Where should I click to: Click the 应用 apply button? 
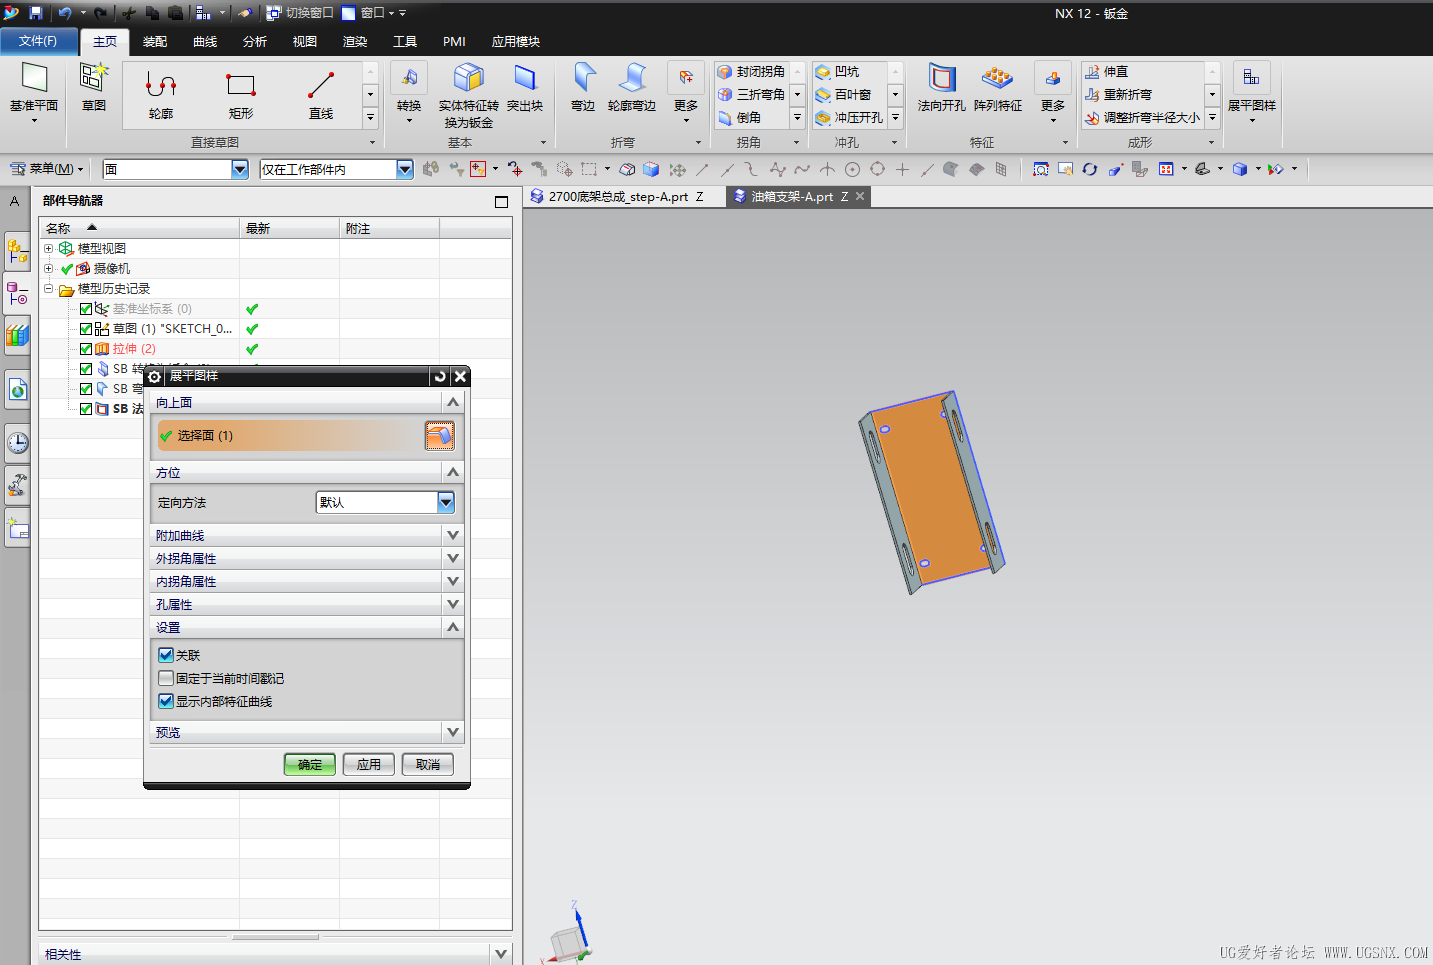point(369,764)
